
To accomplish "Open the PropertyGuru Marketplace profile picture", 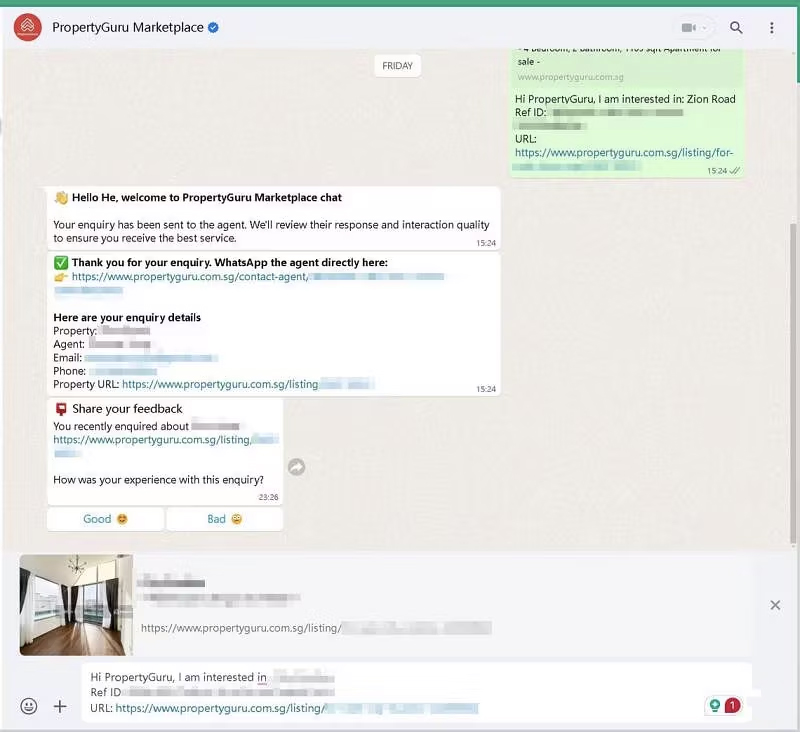I will (x=28, y=28).
